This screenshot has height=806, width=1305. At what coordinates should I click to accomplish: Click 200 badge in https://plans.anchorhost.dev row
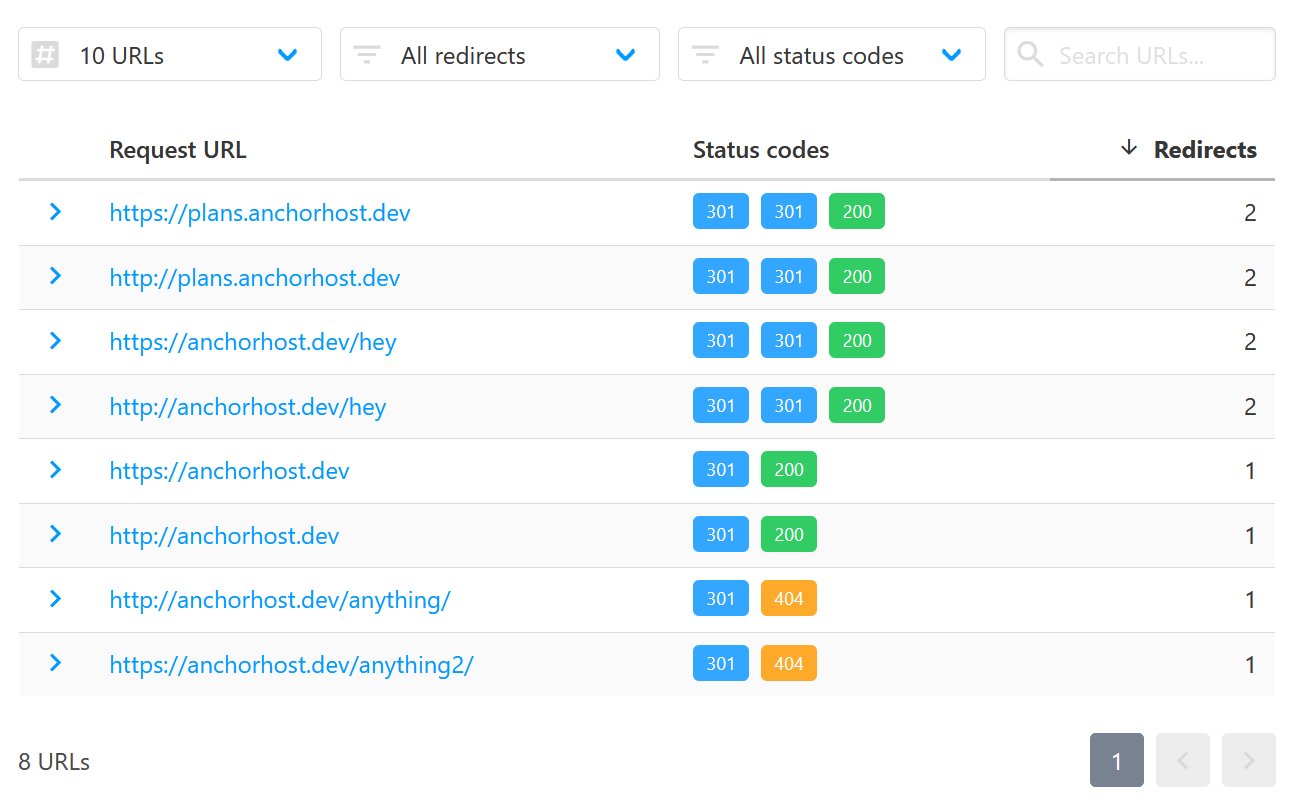click(857, 212)
